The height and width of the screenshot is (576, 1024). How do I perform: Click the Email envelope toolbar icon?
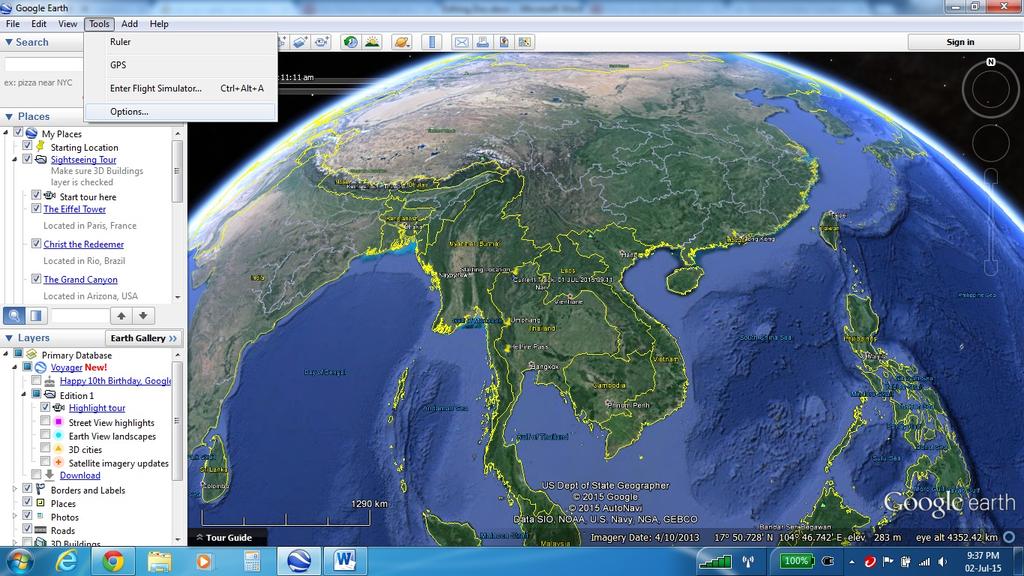tap(461, 42)
